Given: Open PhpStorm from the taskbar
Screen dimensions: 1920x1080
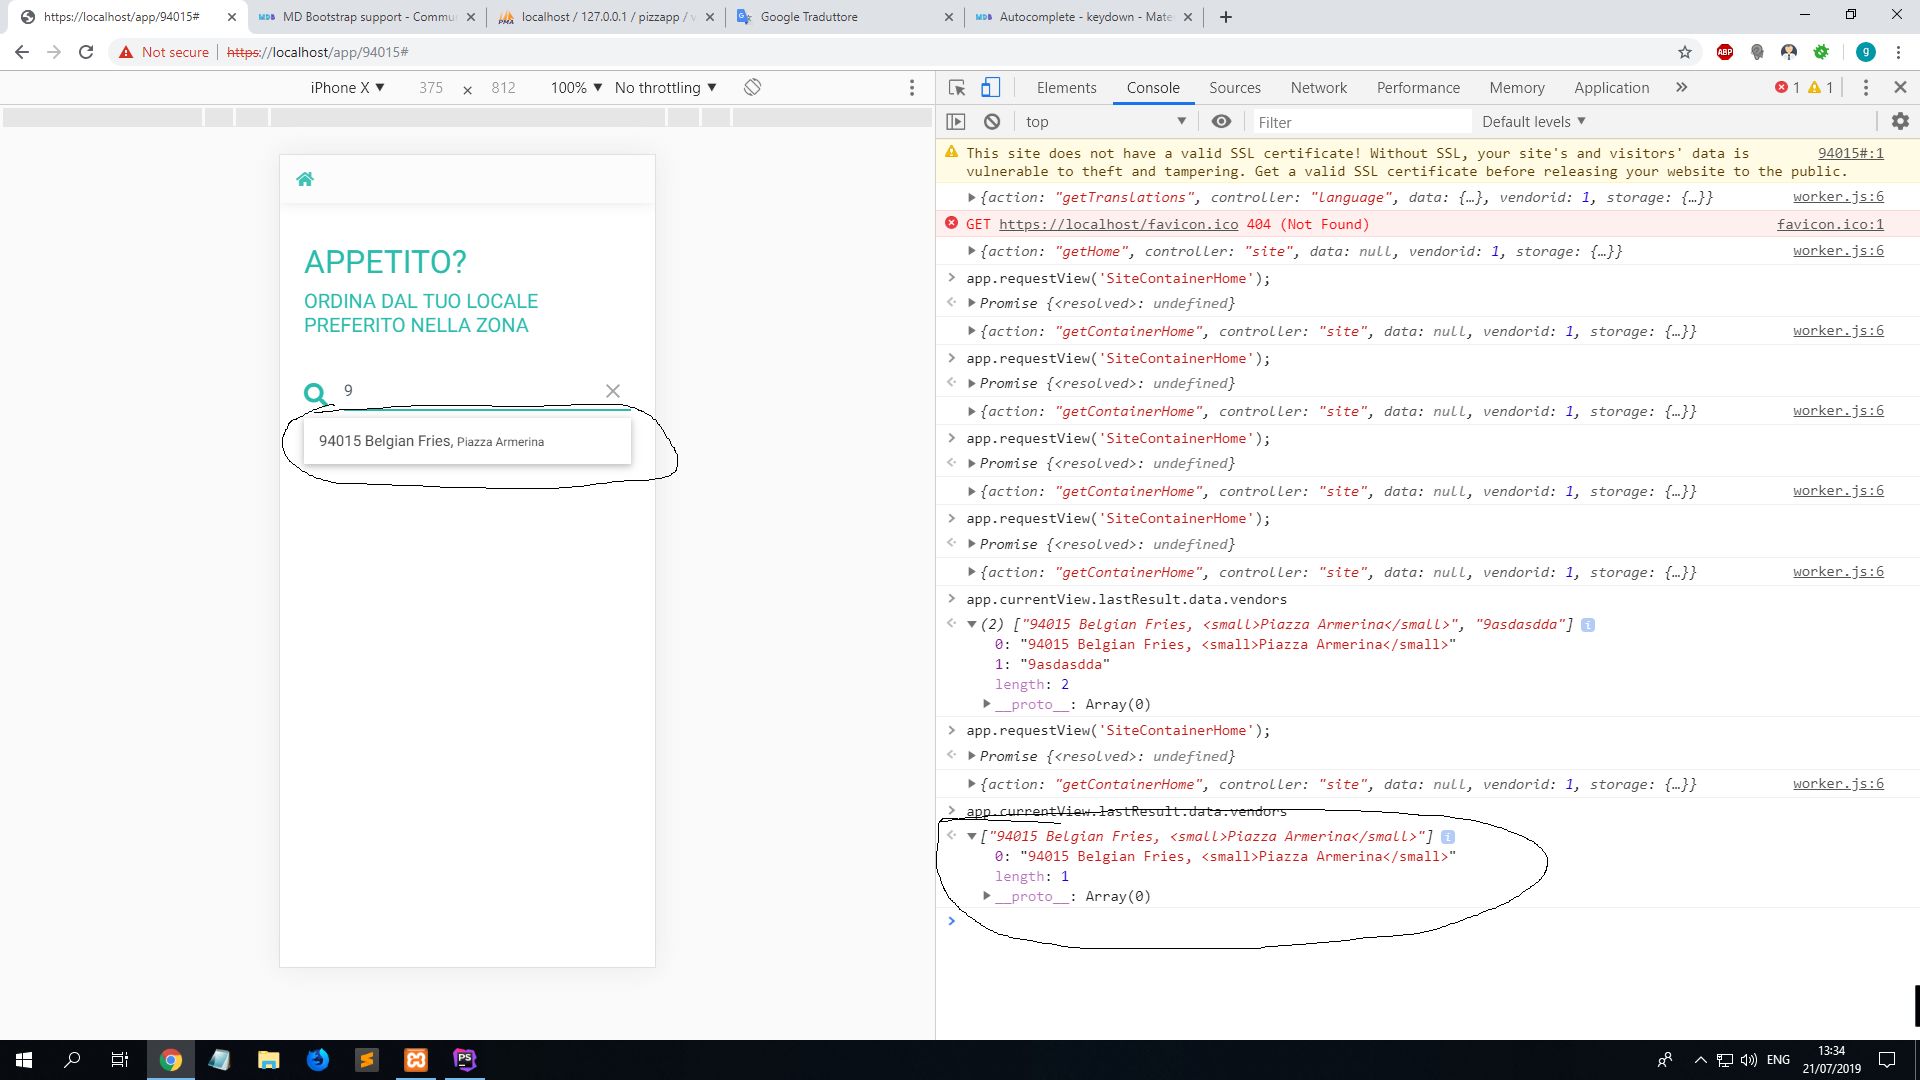Looking at the screenshot, I should tap(465, 1060).
